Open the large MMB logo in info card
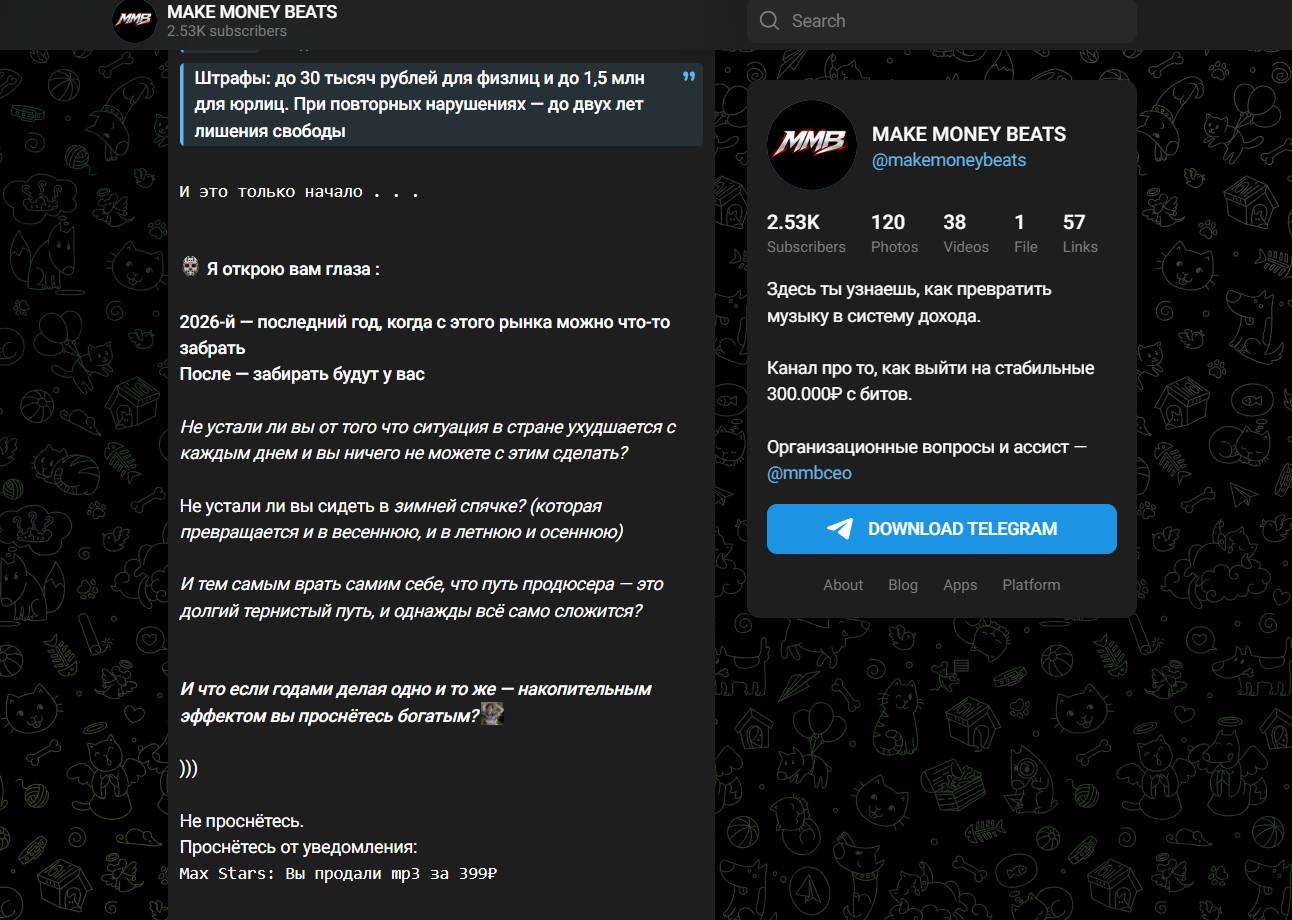The image size is (1292, 920). (812, 145)
